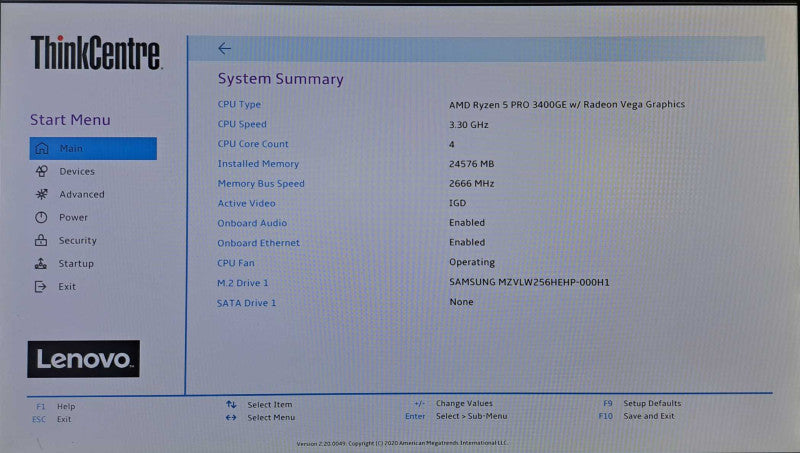Click the Installed Memory label
Screen dimensions: 800x453
(x=258, y=164)
